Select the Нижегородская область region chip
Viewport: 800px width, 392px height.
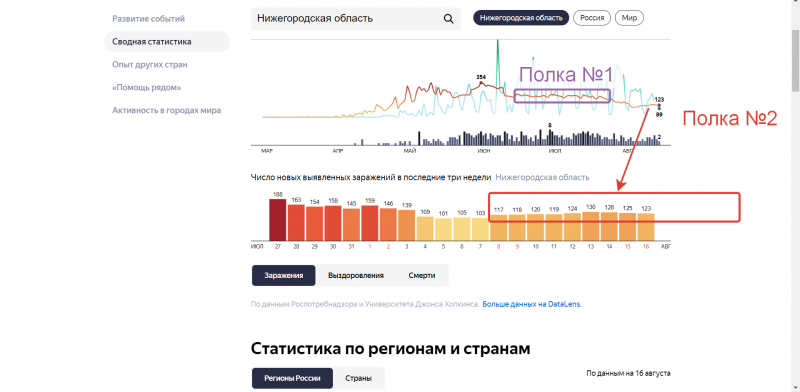(521, 18)
